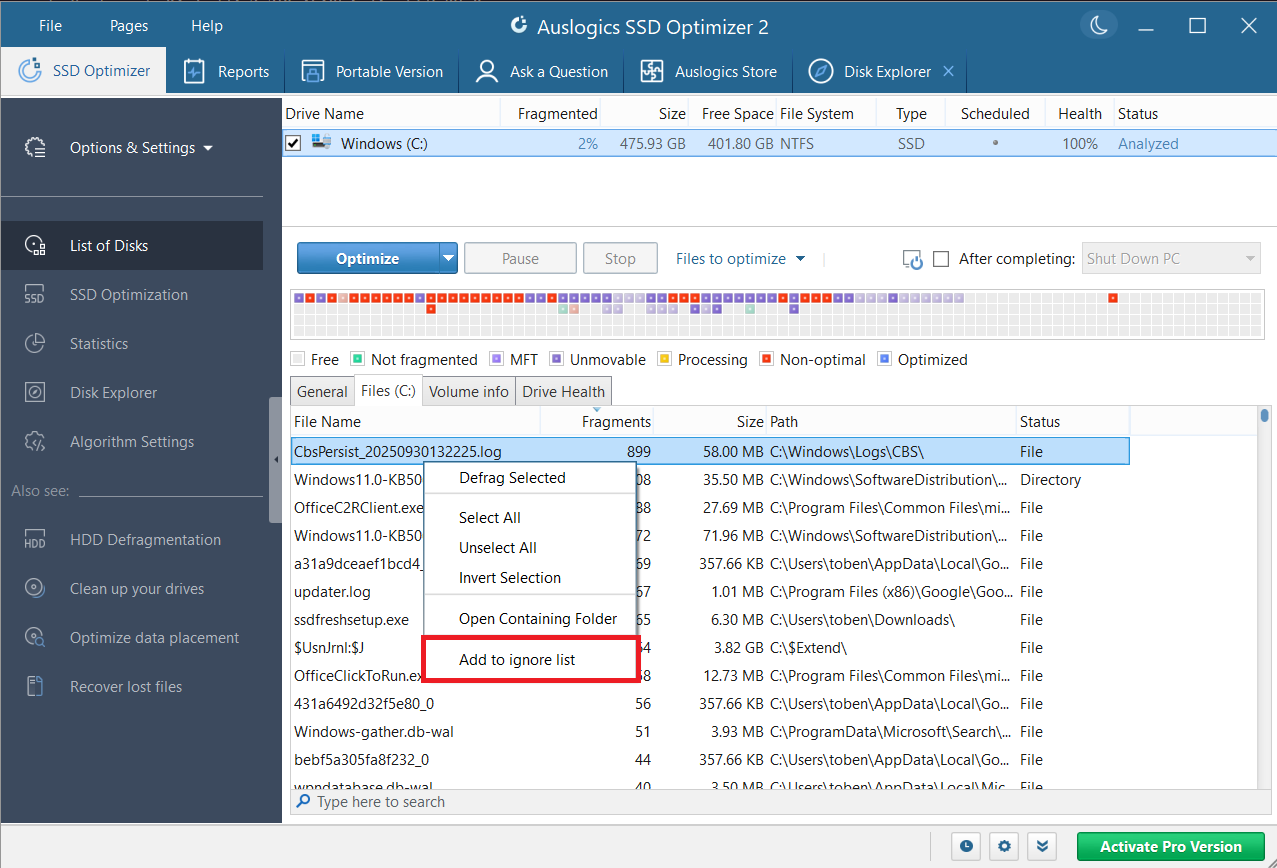Choose Add to ignore list
The height and width of the screenshot is (868, 1277).
517,660
